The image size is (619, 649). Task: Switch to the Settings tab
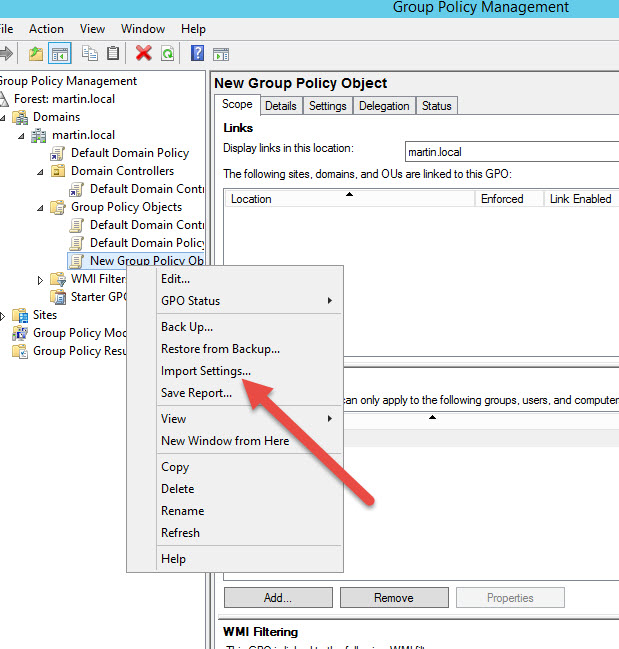tap(327, 106)
